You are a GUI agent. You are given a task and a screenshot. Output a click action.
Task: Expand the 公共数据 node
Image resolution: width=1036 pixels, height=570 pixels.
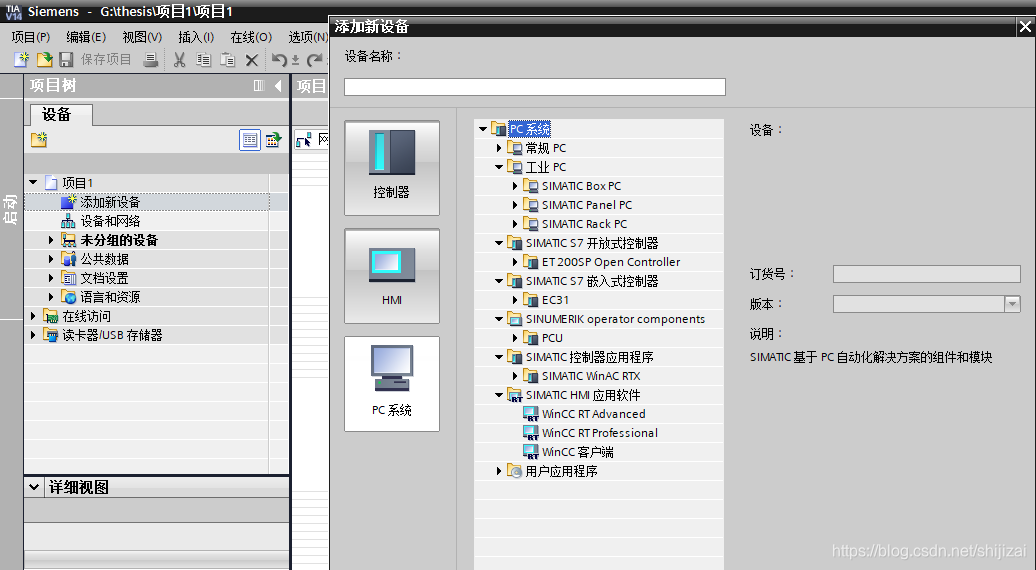click(x=51, y=259)
